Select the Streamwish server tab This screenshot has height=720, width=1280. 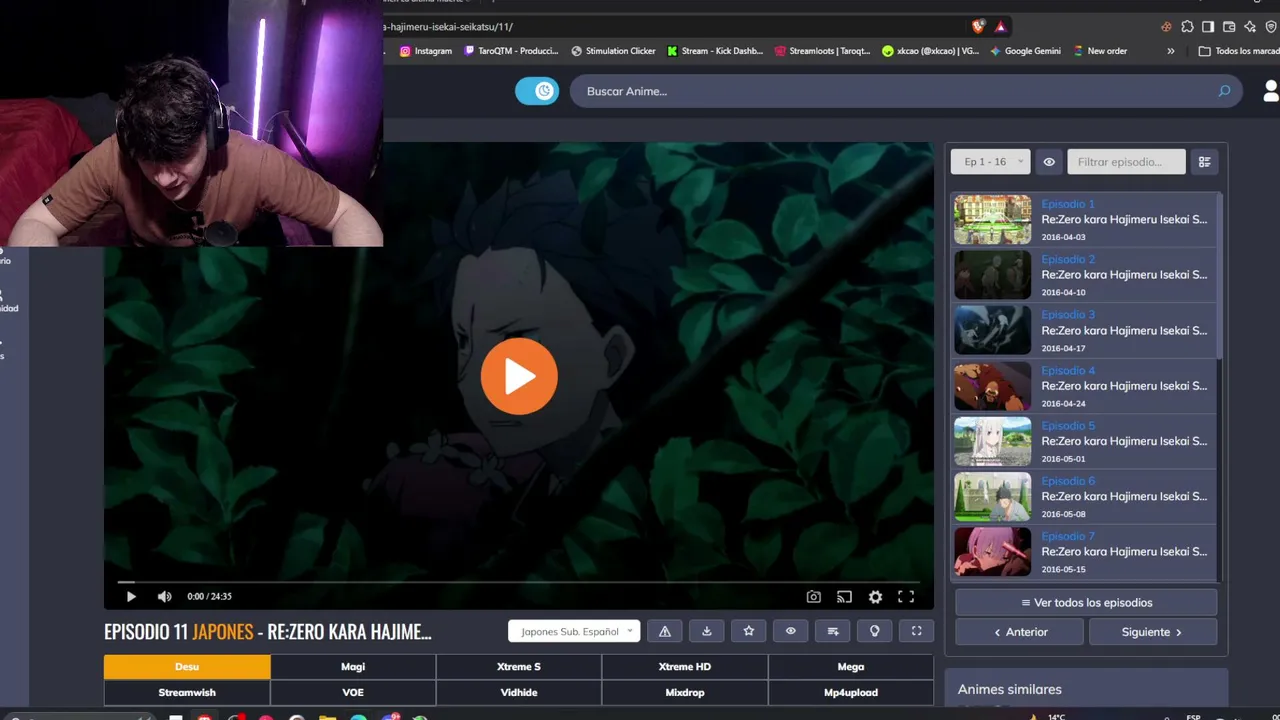tap(187, 693)
